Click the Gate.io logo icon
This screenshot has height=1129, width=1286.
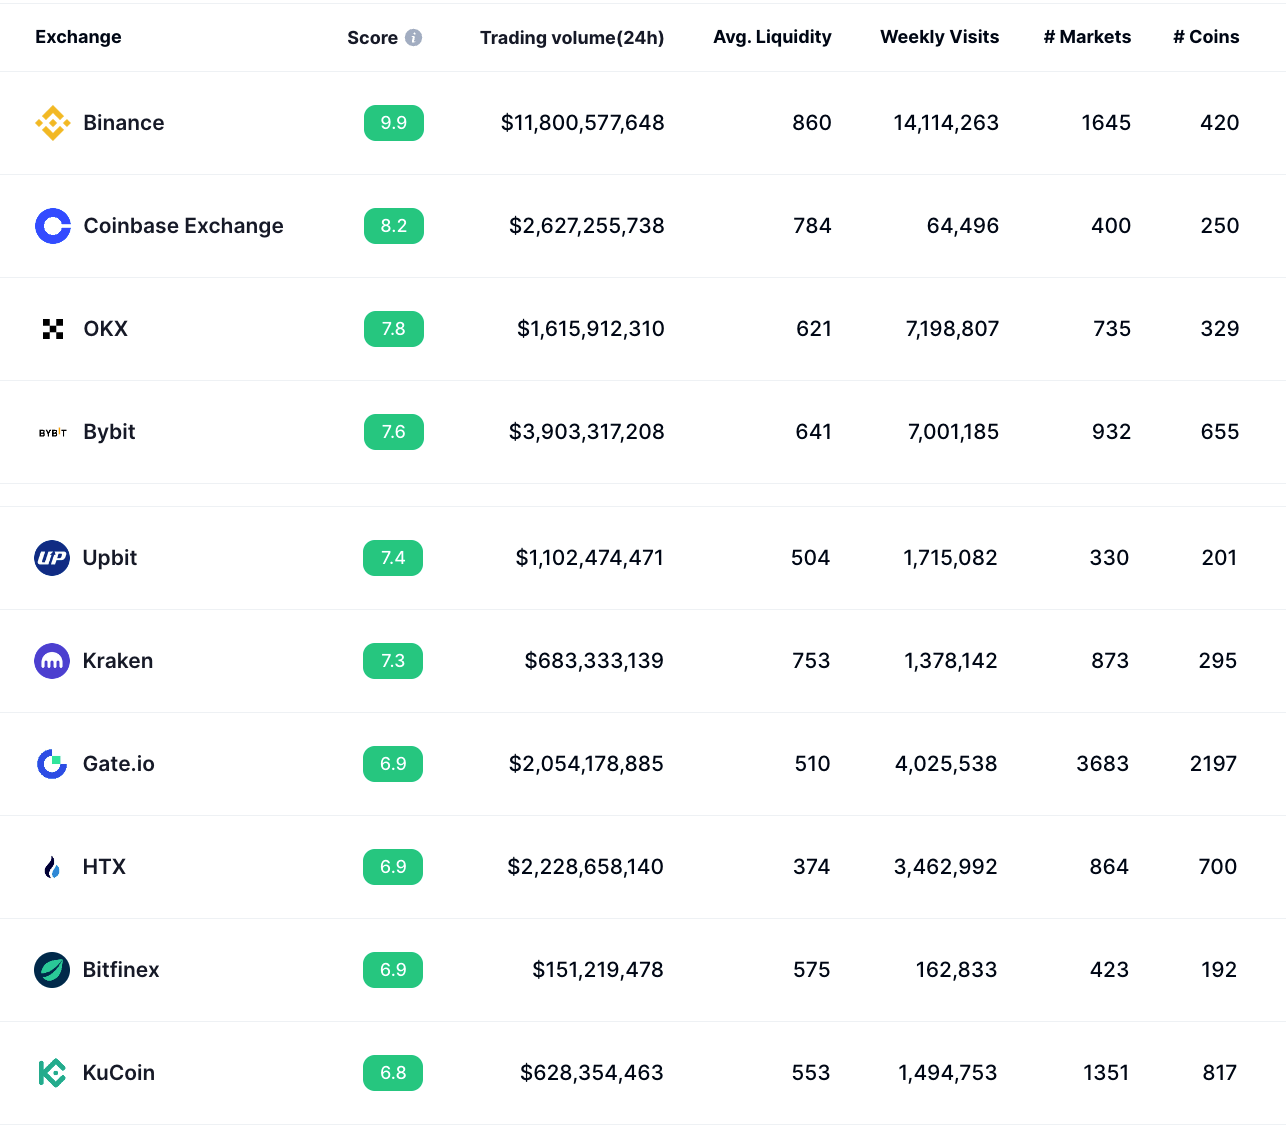[52, 764]
